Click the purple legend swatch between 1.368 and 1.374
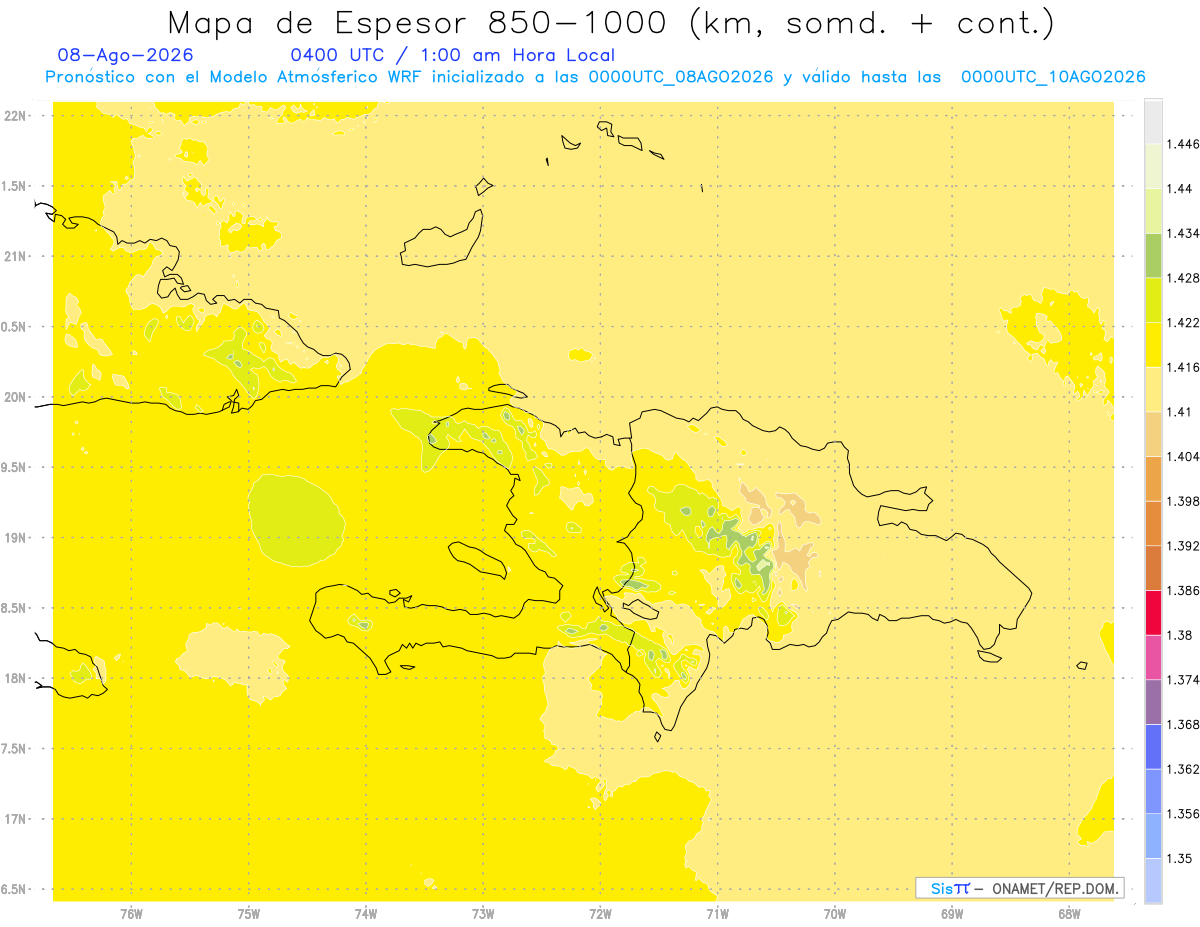The height and width of the screenshot is (927, 1200). (1153, 702)
